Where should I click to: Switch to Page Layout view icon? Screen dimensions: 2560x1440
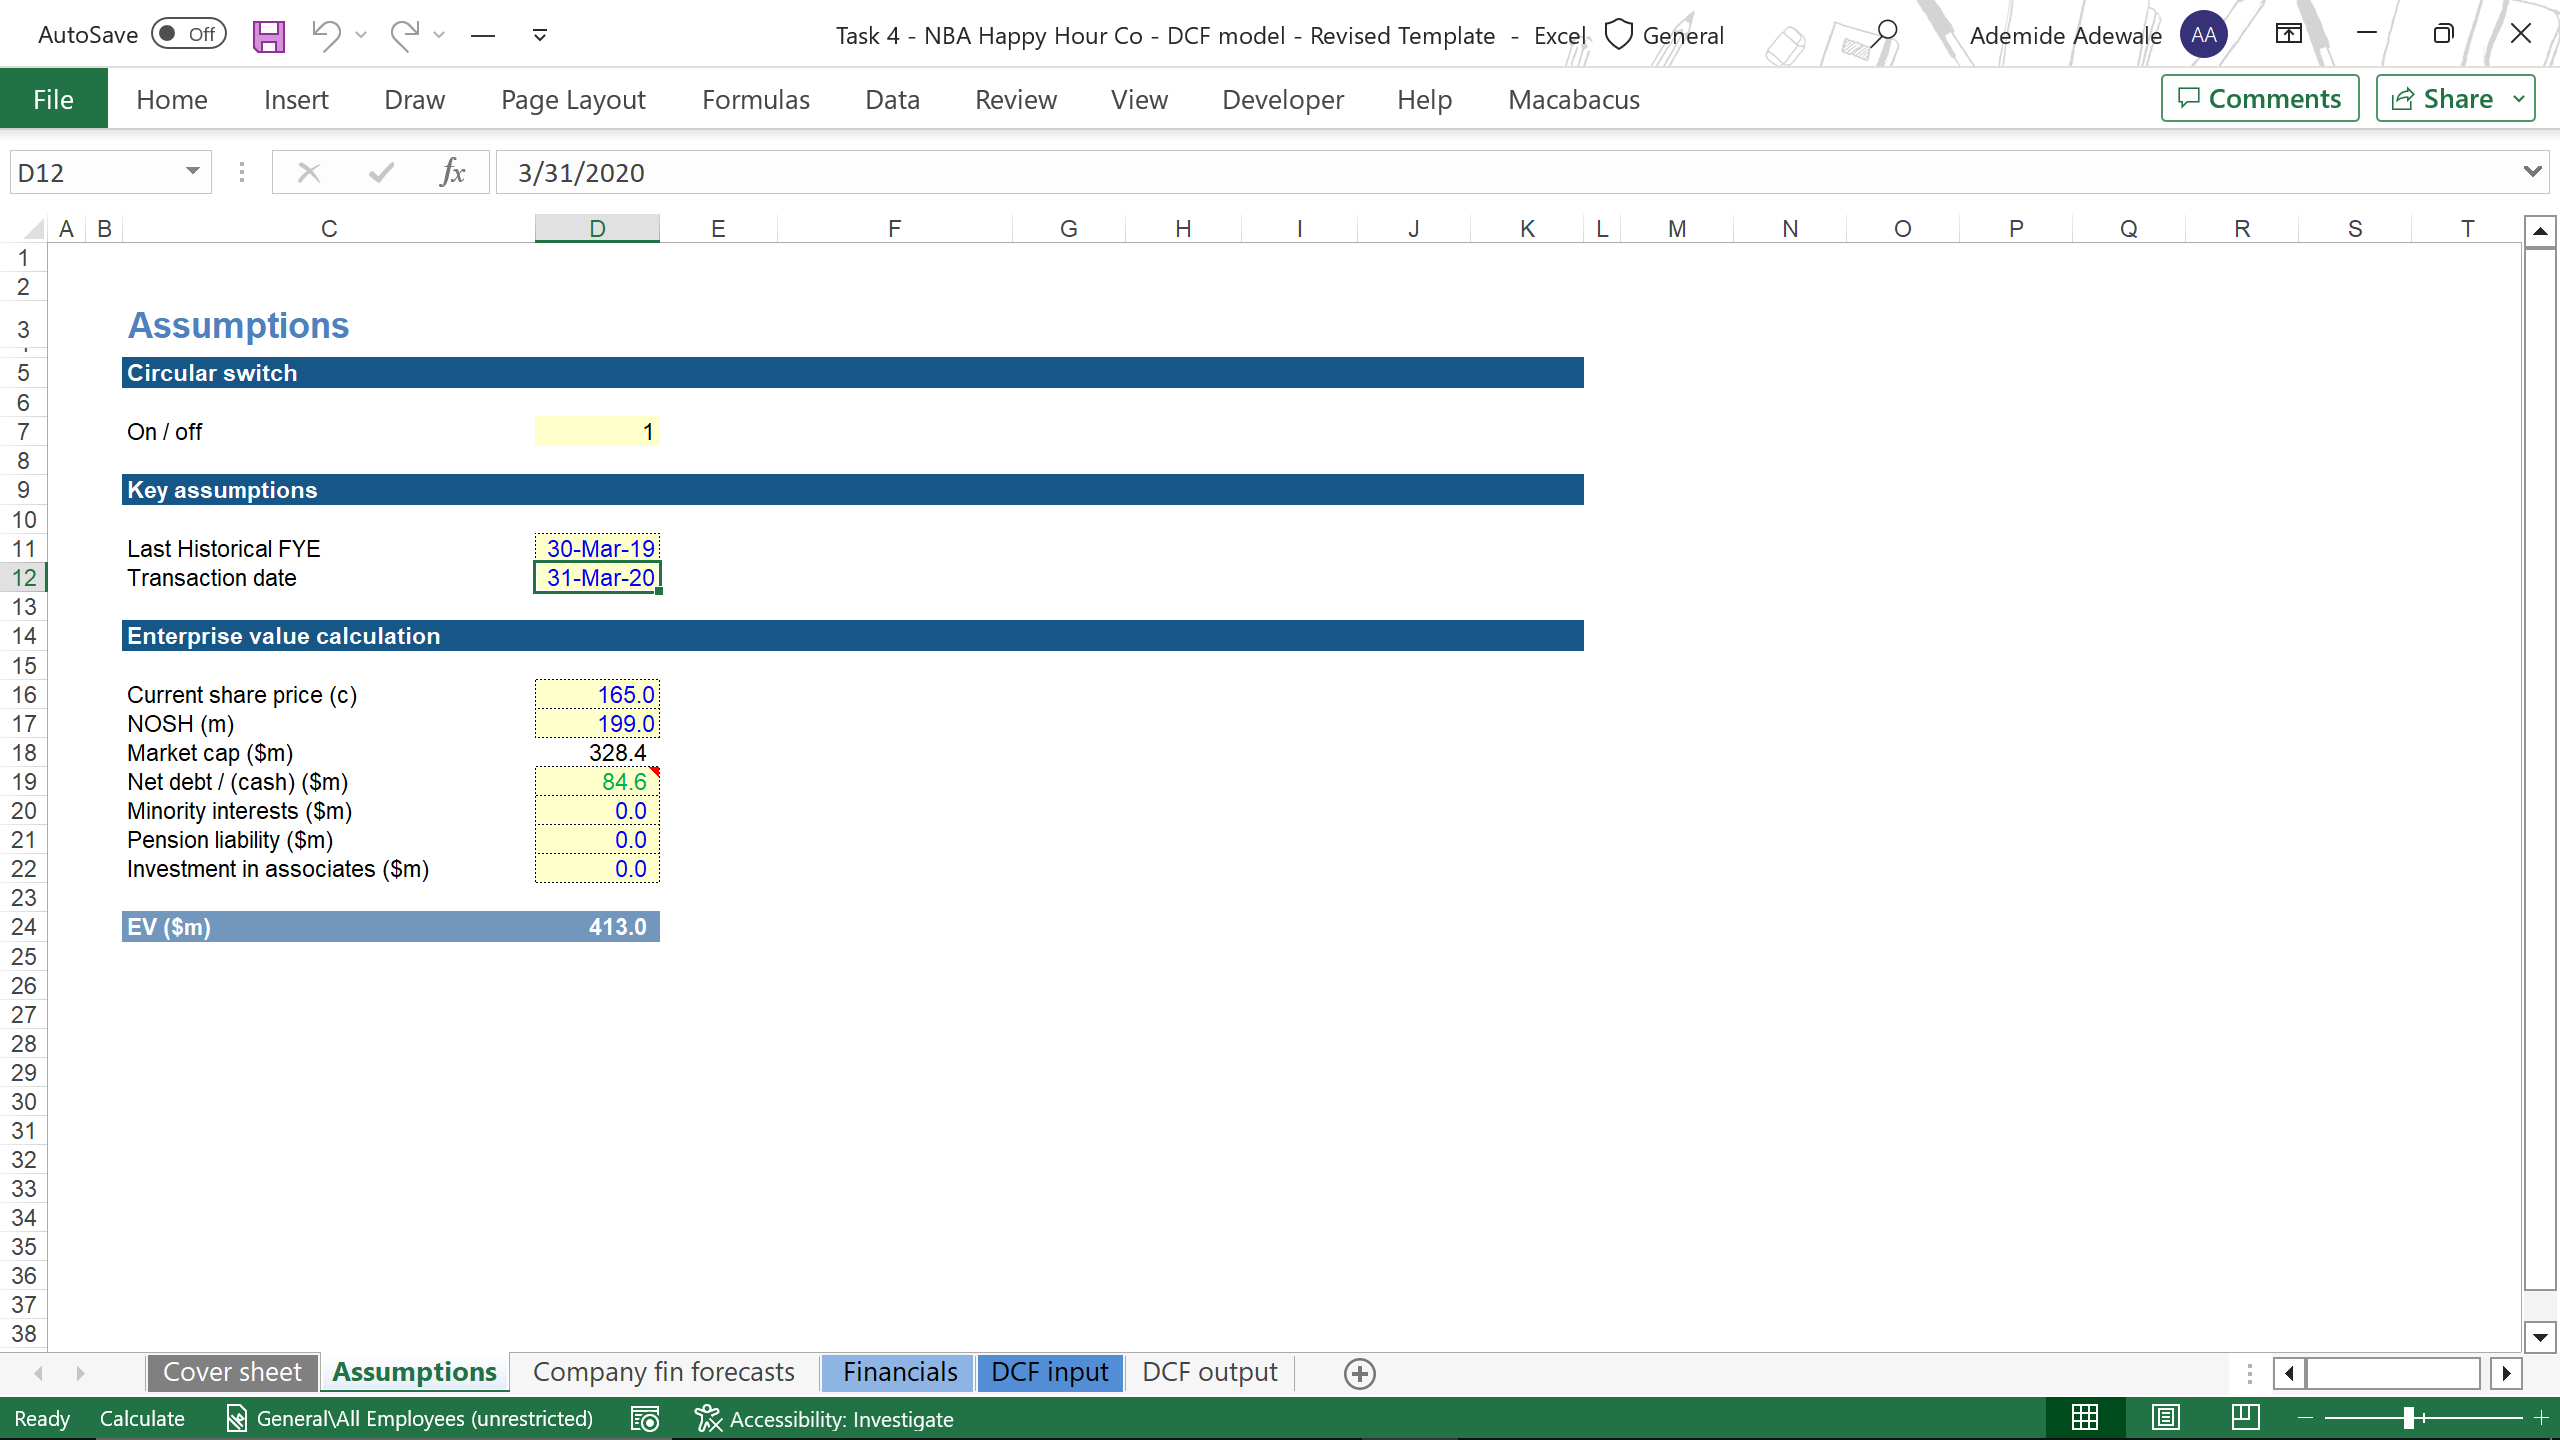click(2166, 1418)
